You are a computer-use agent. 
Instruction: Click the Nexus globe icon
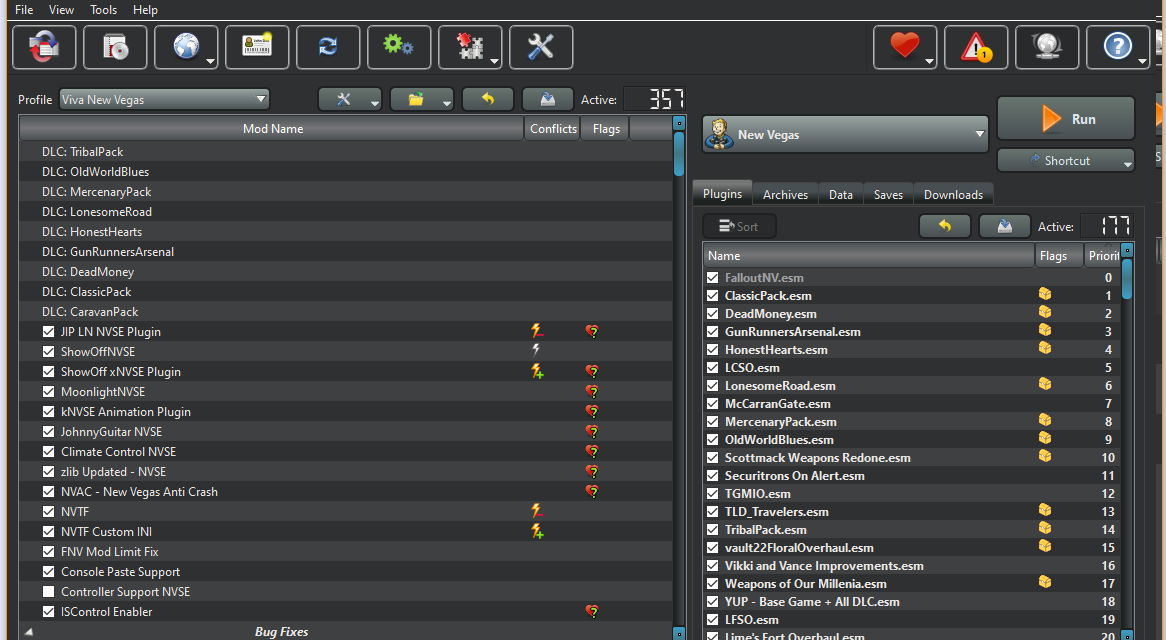tap(185, 47)
